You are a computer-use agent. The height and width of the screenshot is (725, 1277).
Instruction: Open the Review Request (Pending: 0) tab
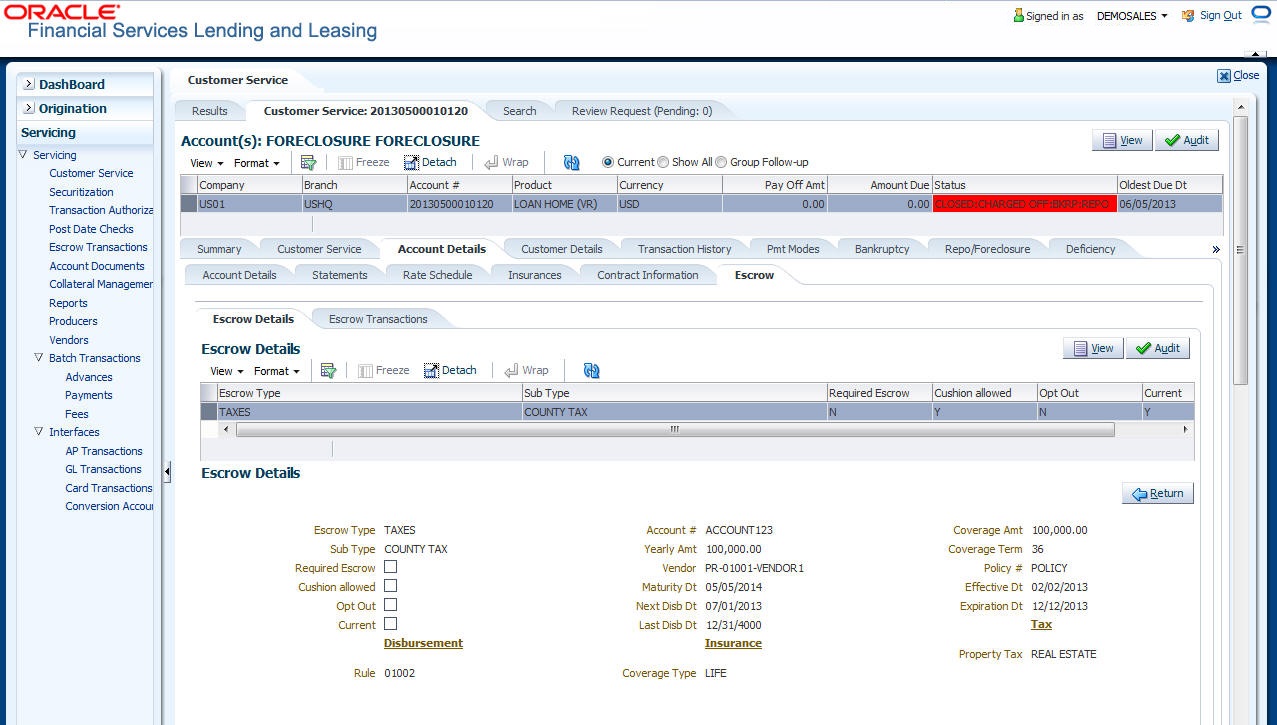(x=642, y=111)
